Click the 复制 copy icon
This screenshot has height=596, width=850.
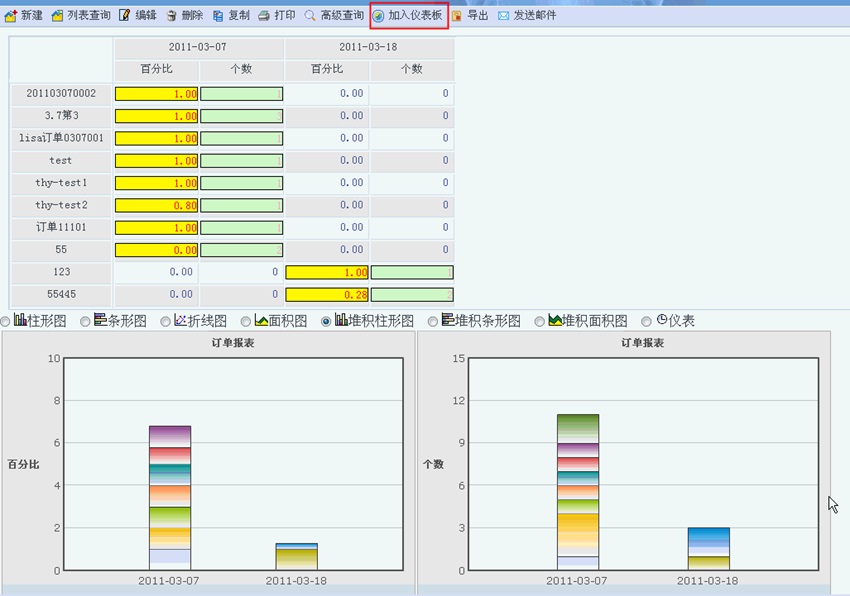pos(218,16)
